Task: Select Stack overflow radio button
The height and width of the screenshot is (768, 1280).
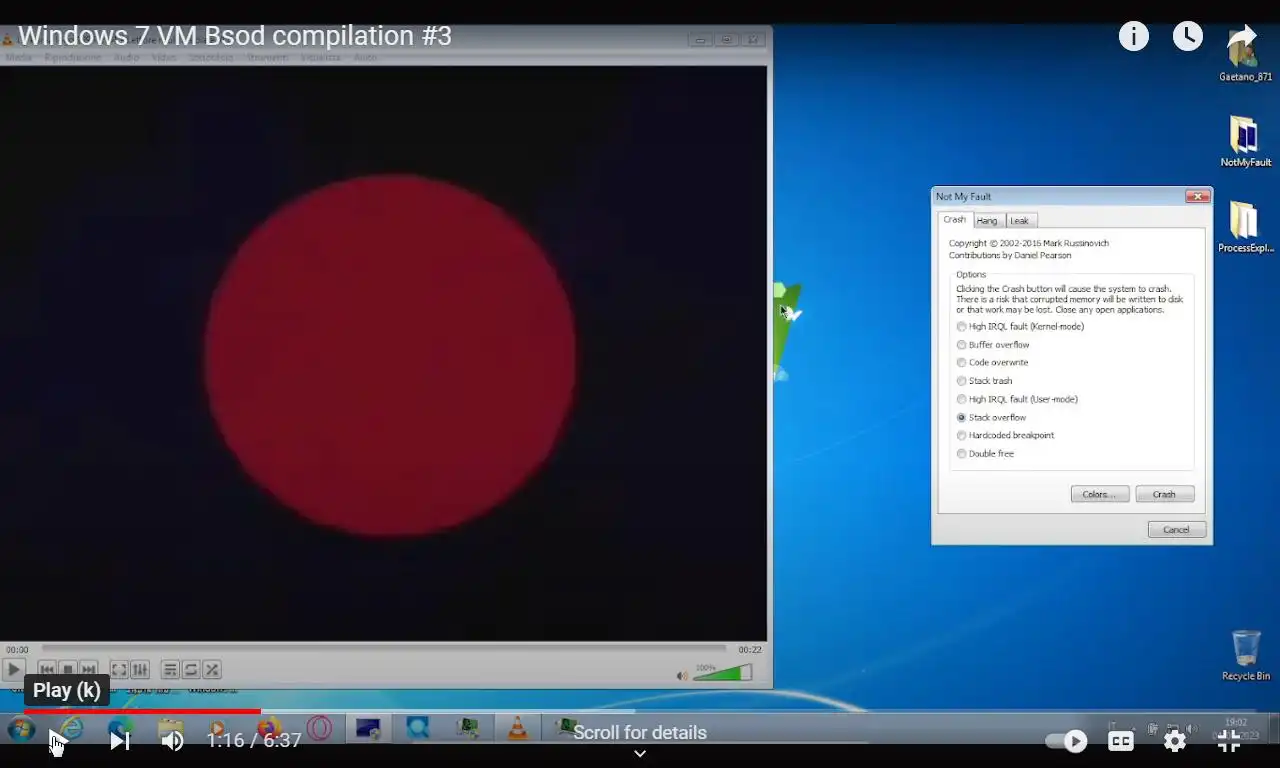Action: [962, 418]
